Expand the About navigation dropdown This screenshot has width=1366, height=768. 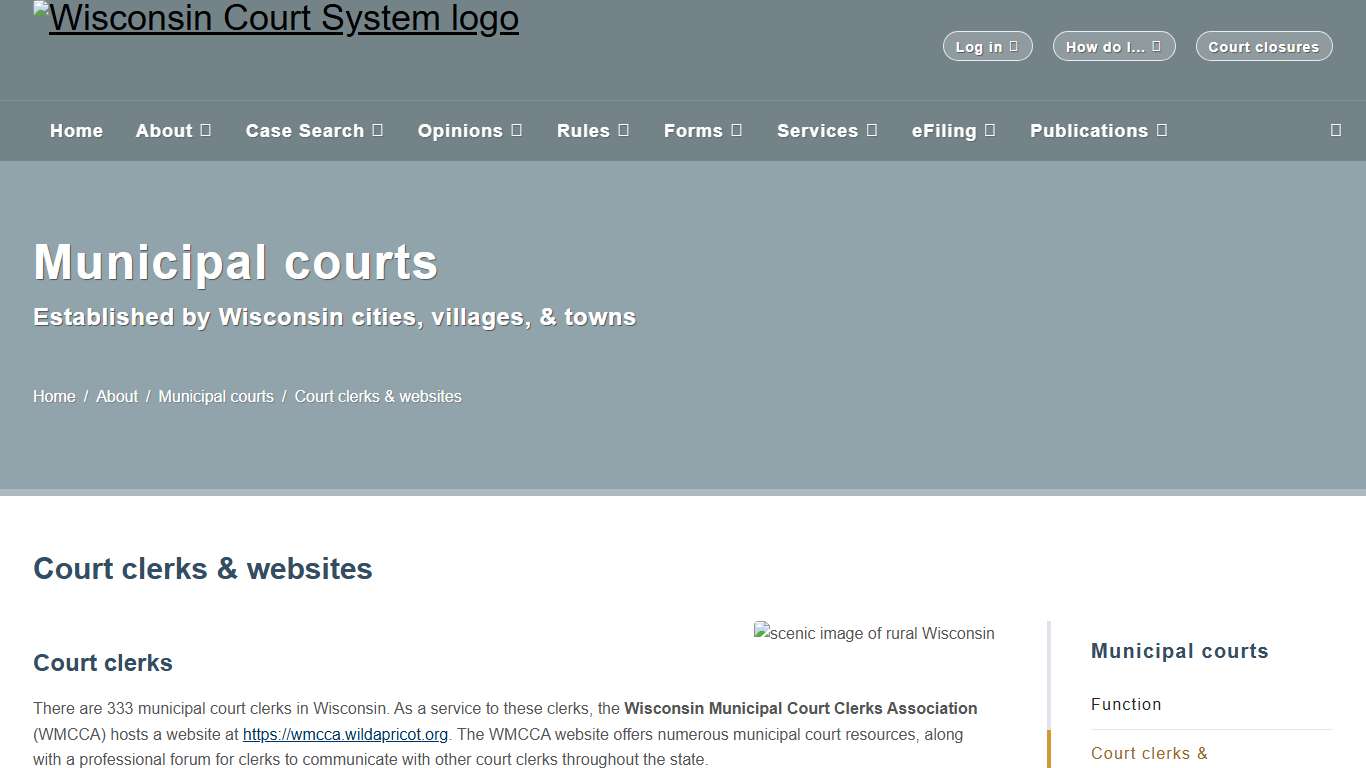click(173, 130)
